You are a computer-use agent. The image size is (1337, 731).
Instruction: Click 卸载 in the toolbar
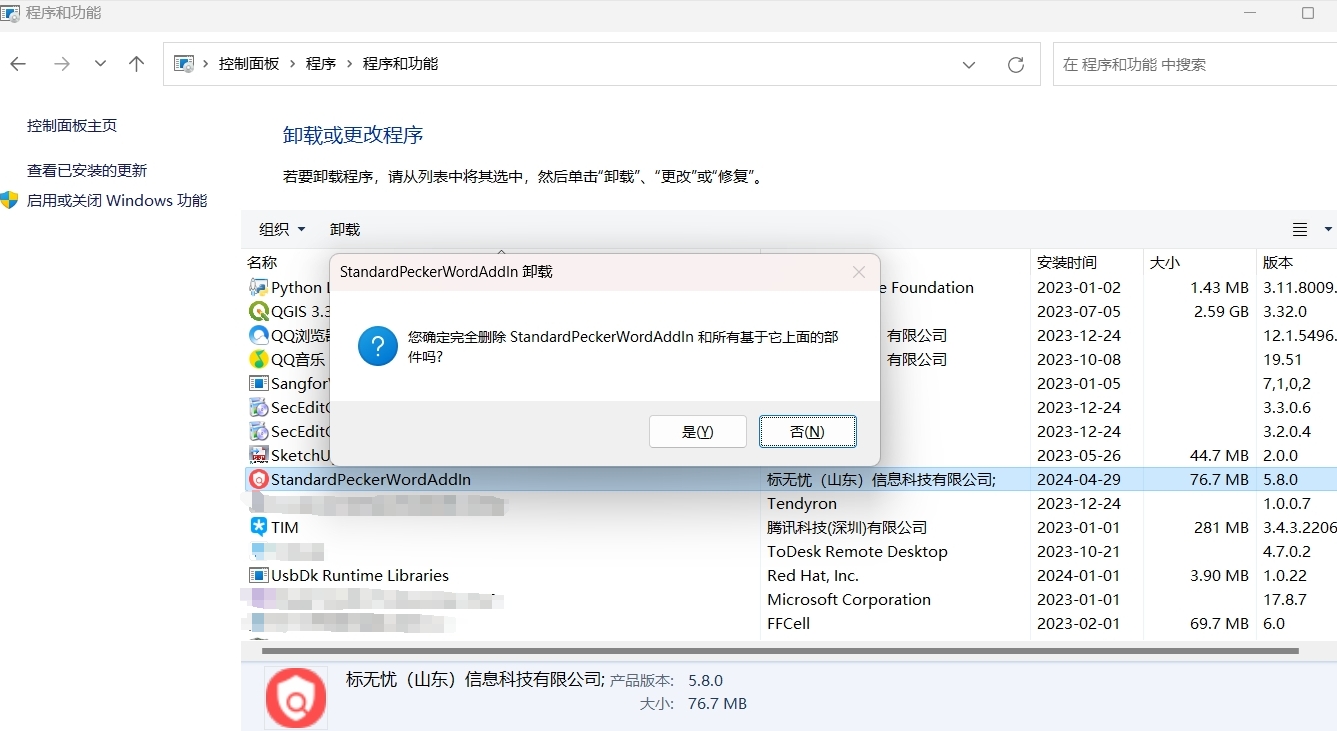(345, 230)
